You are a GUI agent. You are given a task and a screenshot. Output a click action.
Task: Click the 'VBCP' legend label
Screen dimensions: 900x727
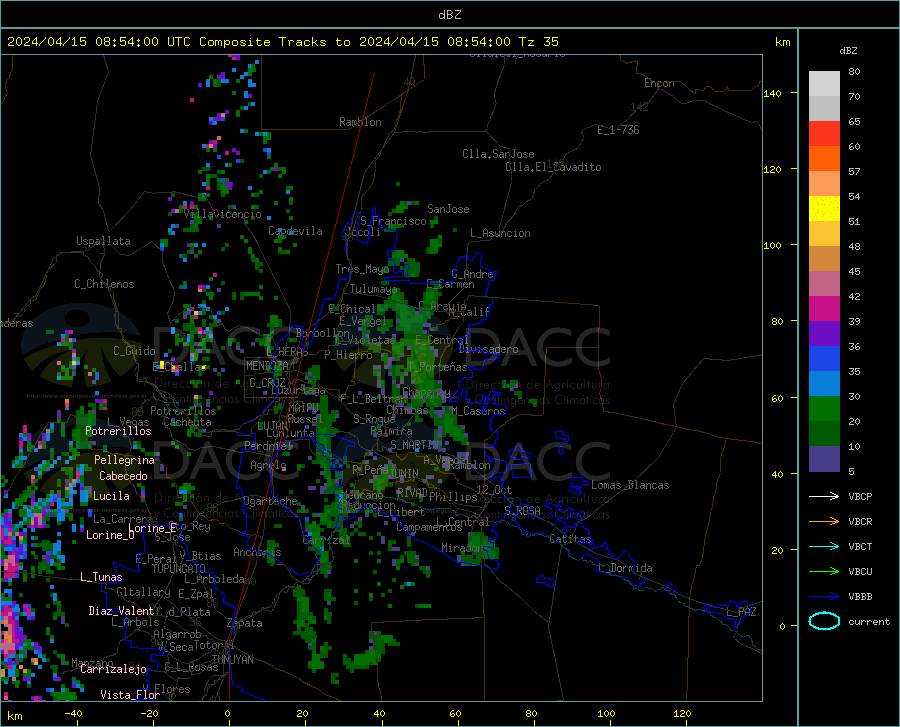point(860,496)
